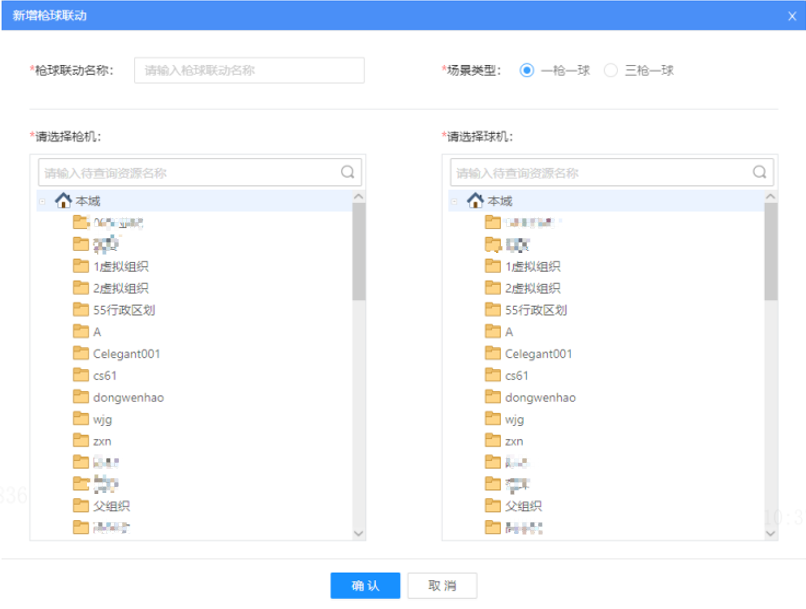Select 本域 label in gun camera tree
This screenshot has width=806, height=609.
coord(88,201)
